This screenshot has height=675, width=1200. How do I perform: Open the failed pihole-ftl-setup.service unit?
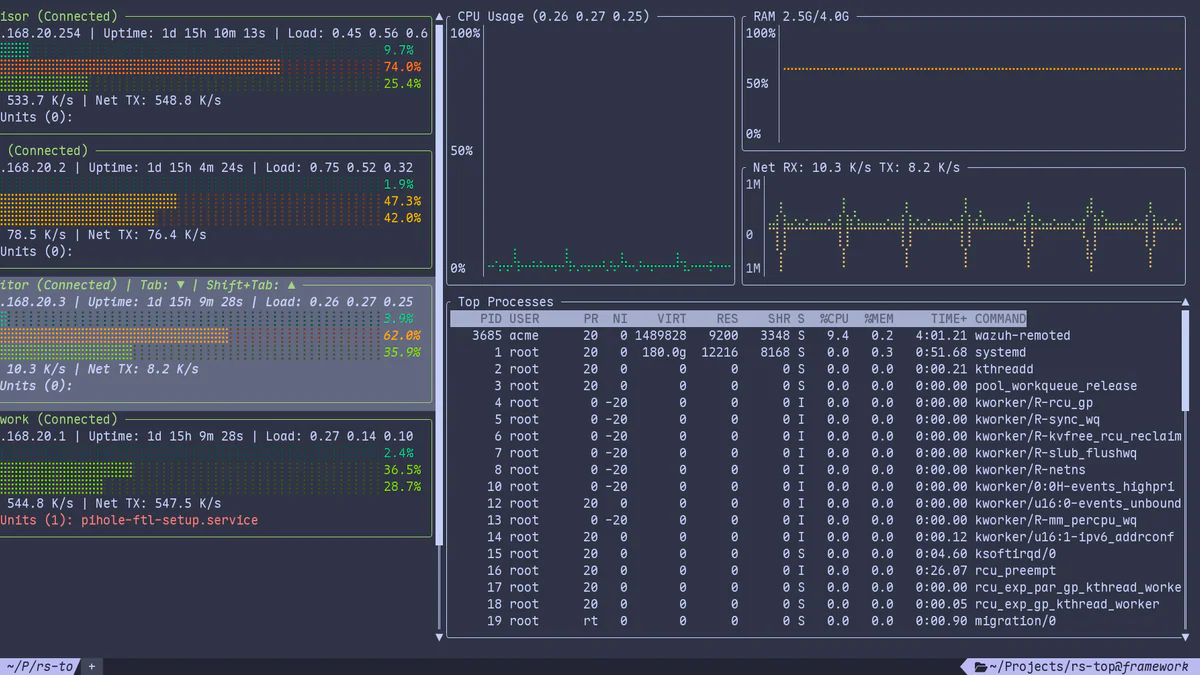[170, 519]
